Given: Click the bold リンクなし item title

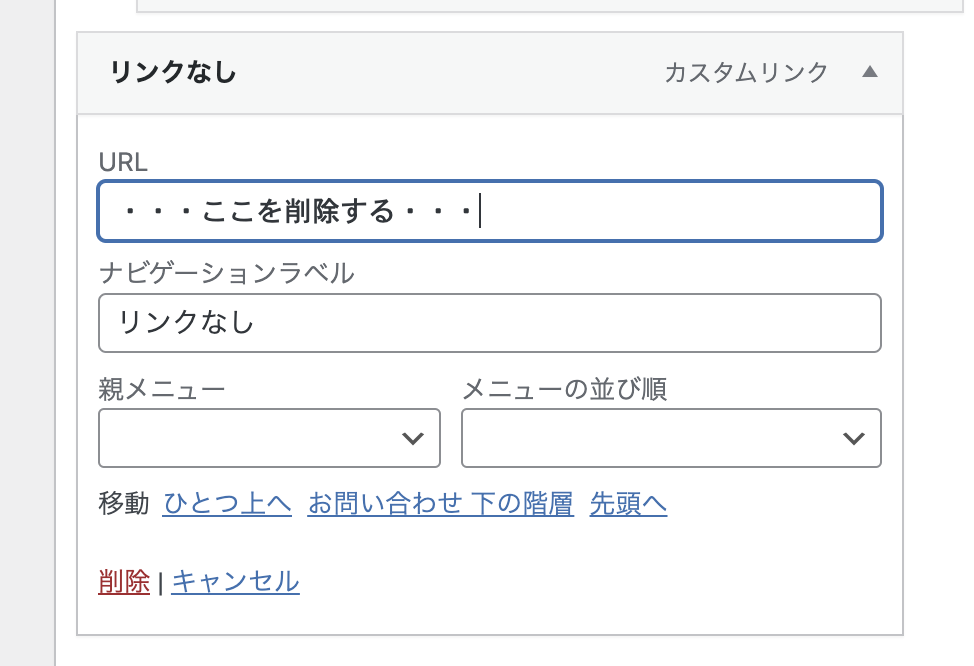Looking at the screenshot, I should pos(173,72).
